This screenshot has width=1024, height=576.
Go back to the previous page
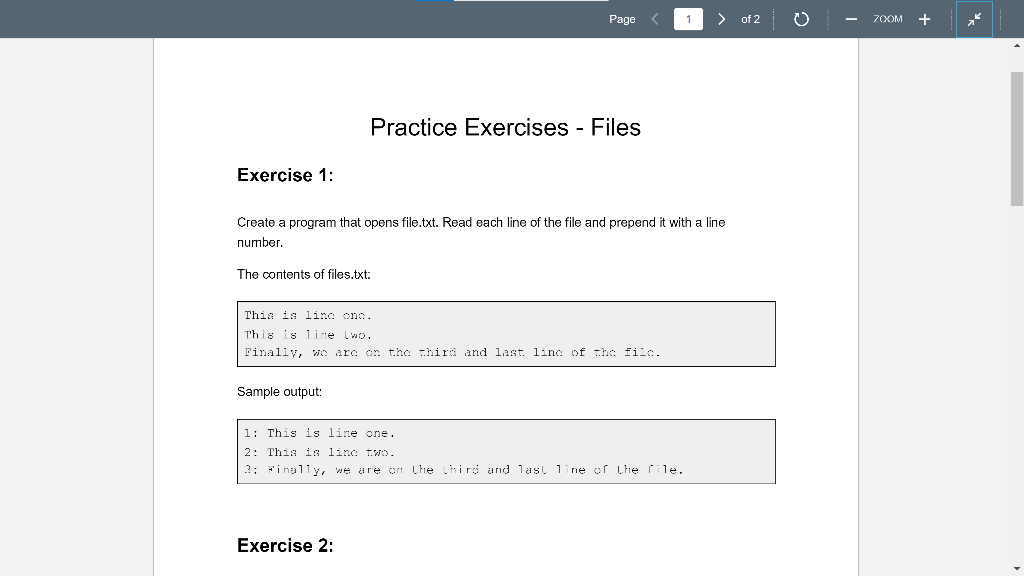coord(654,18)
